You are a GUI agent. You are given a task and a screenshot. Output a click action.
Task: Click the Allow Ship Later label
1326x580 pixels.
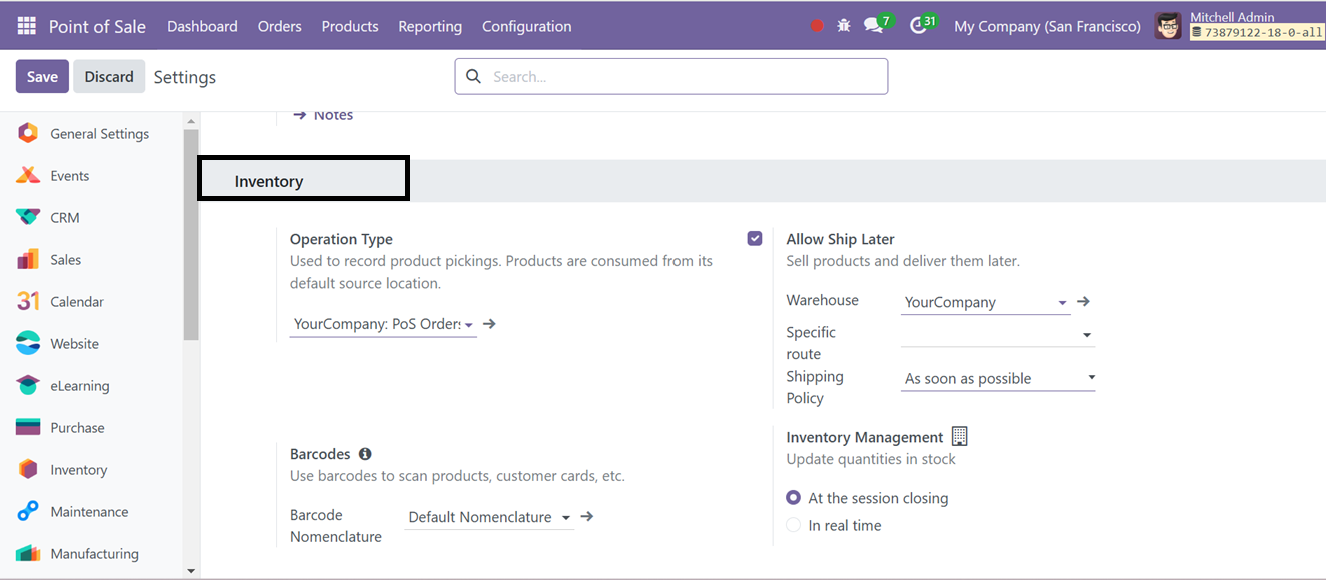click(840, 239)
